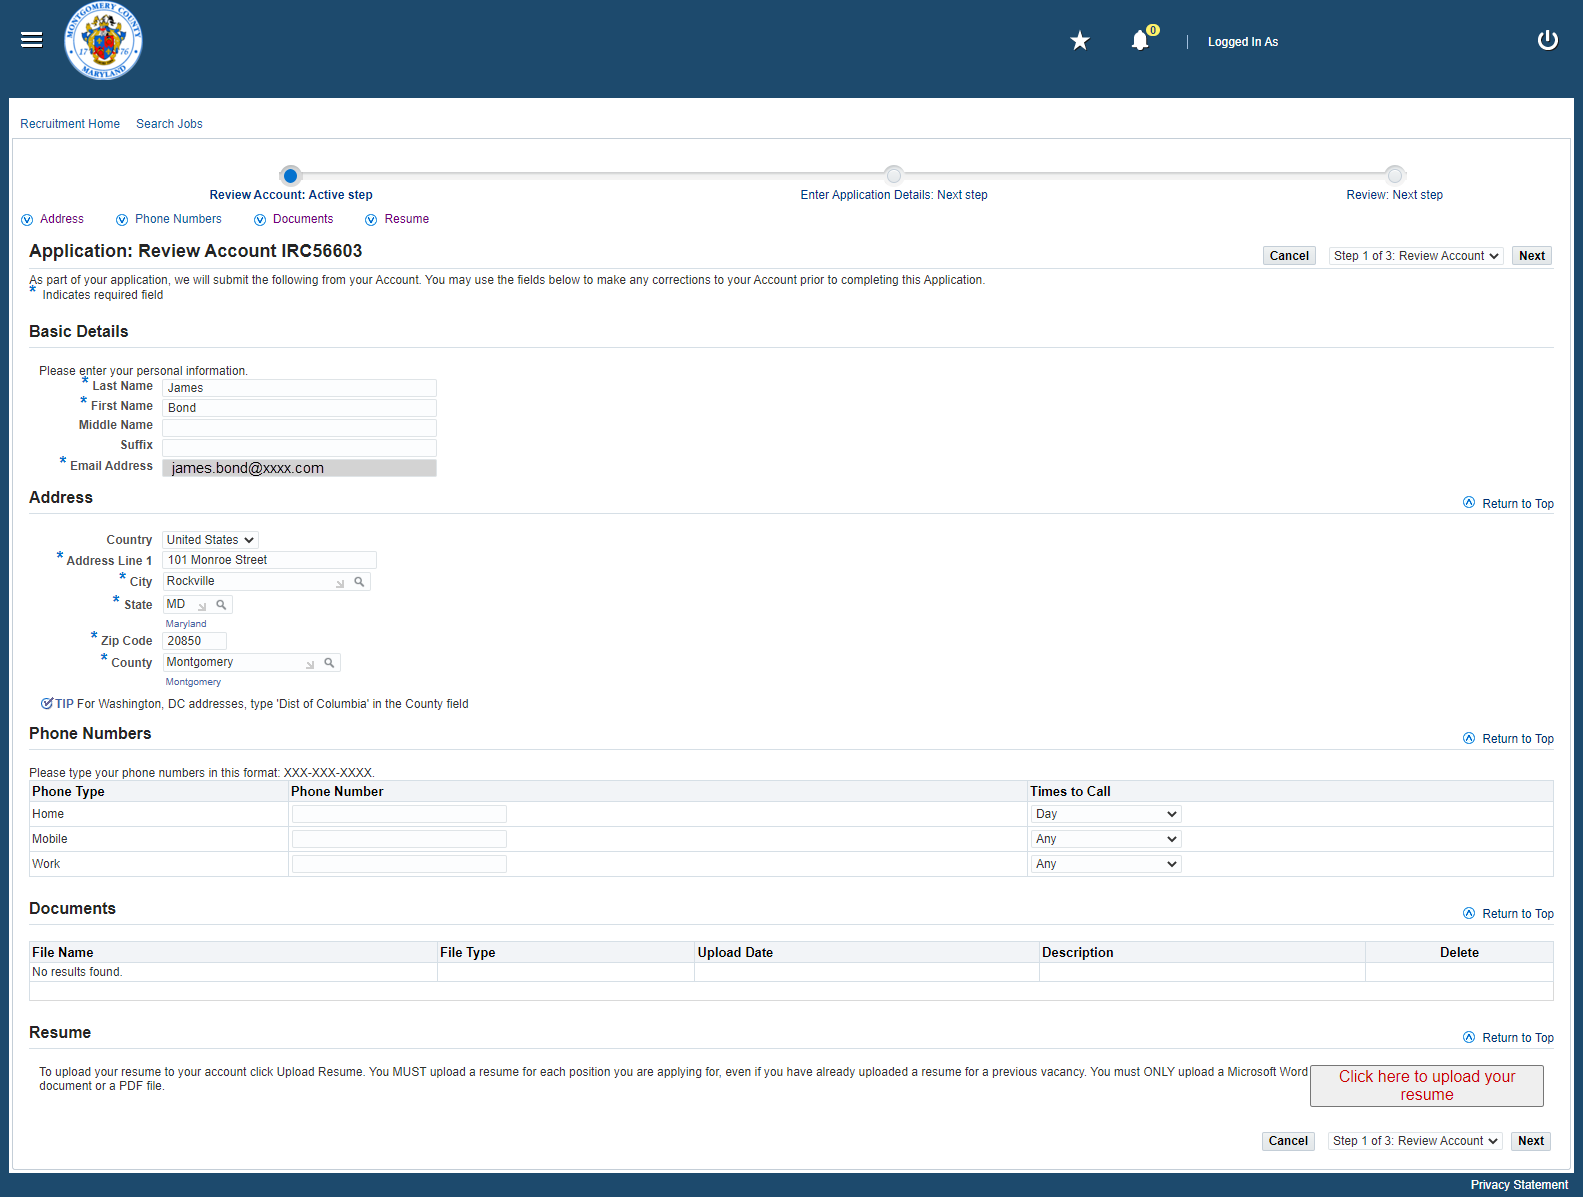Click the Montgomery County seal logo

coord(103,41)
